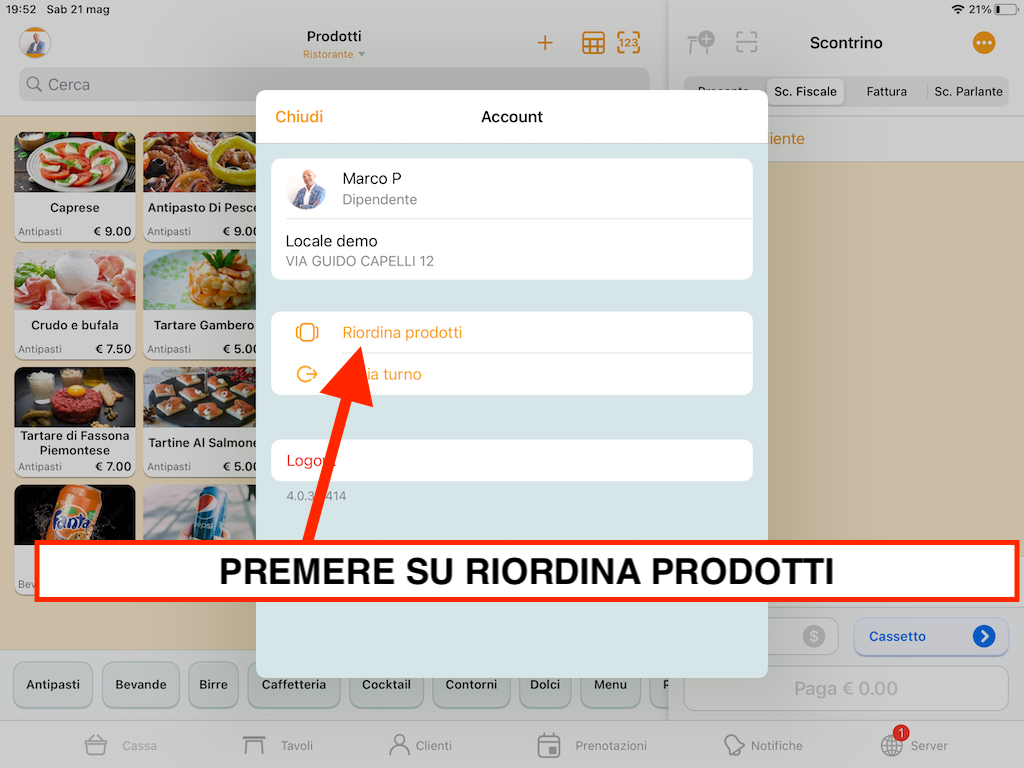Tap the user avatar in the top-left corner
The width and height of the screenshot is (1024, 768).
point(35,43)
